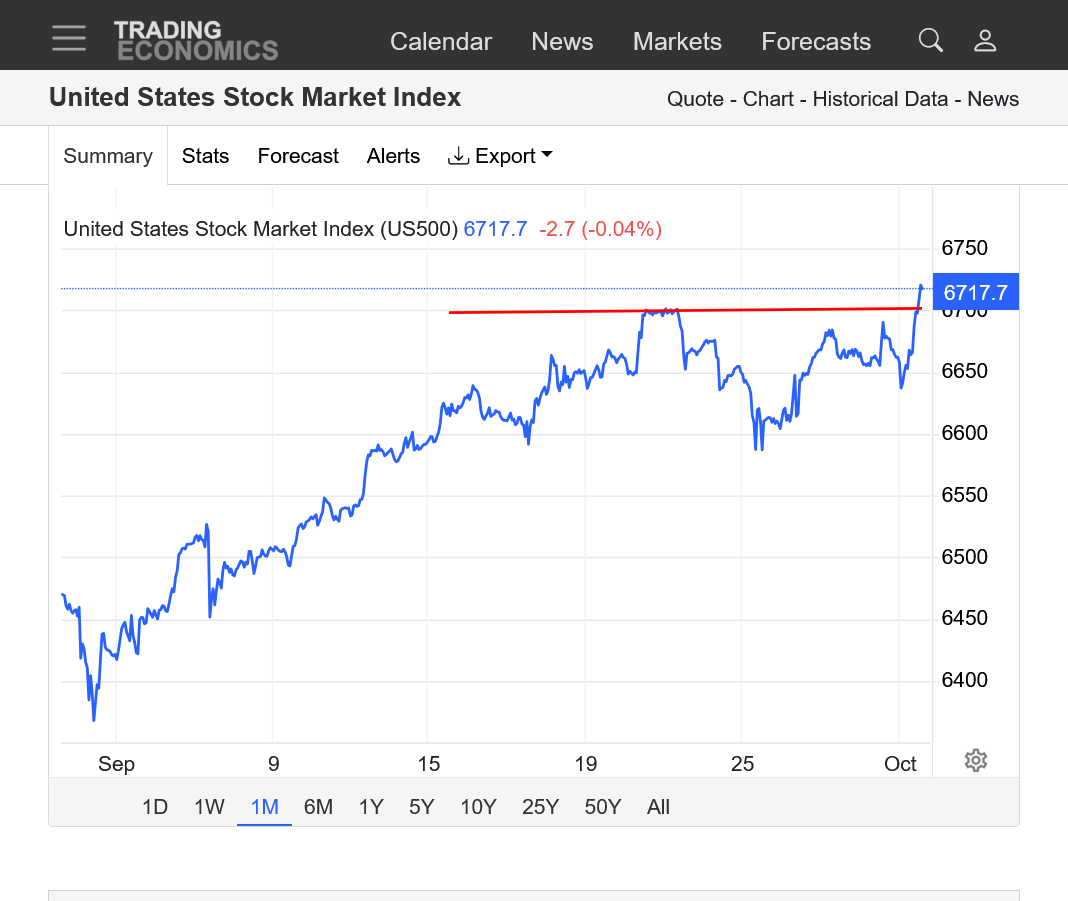Image resolution: width=1068 pixels, height=901 pixels.
Task: Switch to the Stats tab
Action: [205, 156]
